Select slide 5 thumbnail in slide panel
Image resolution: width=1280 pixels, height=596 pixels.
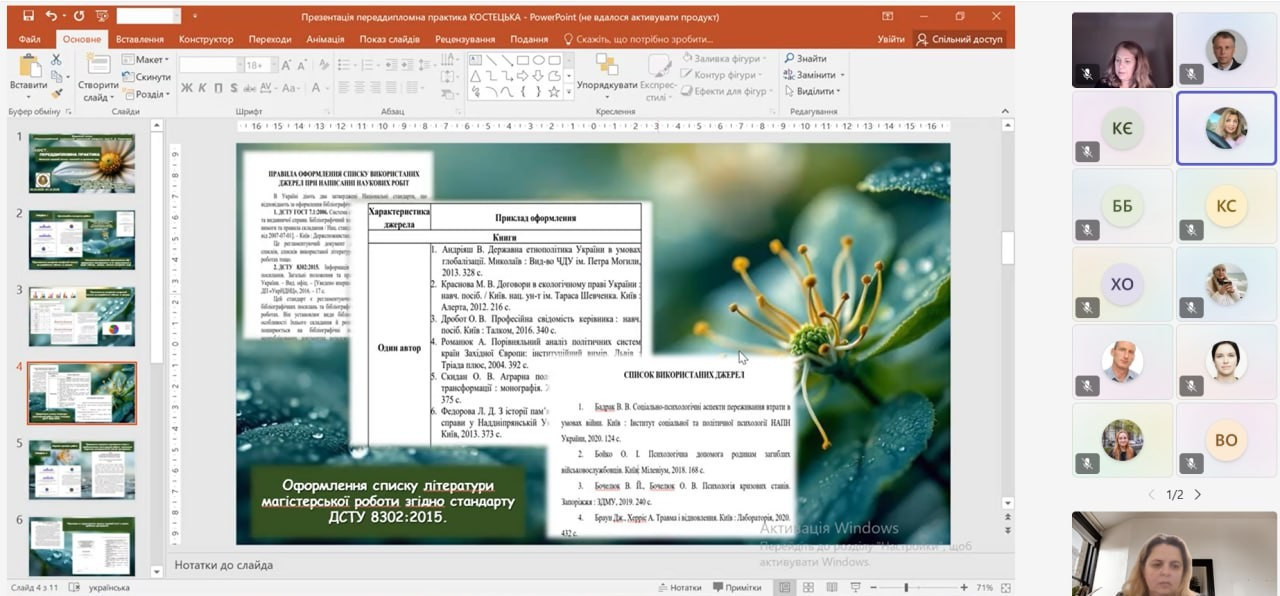(82, 468)
